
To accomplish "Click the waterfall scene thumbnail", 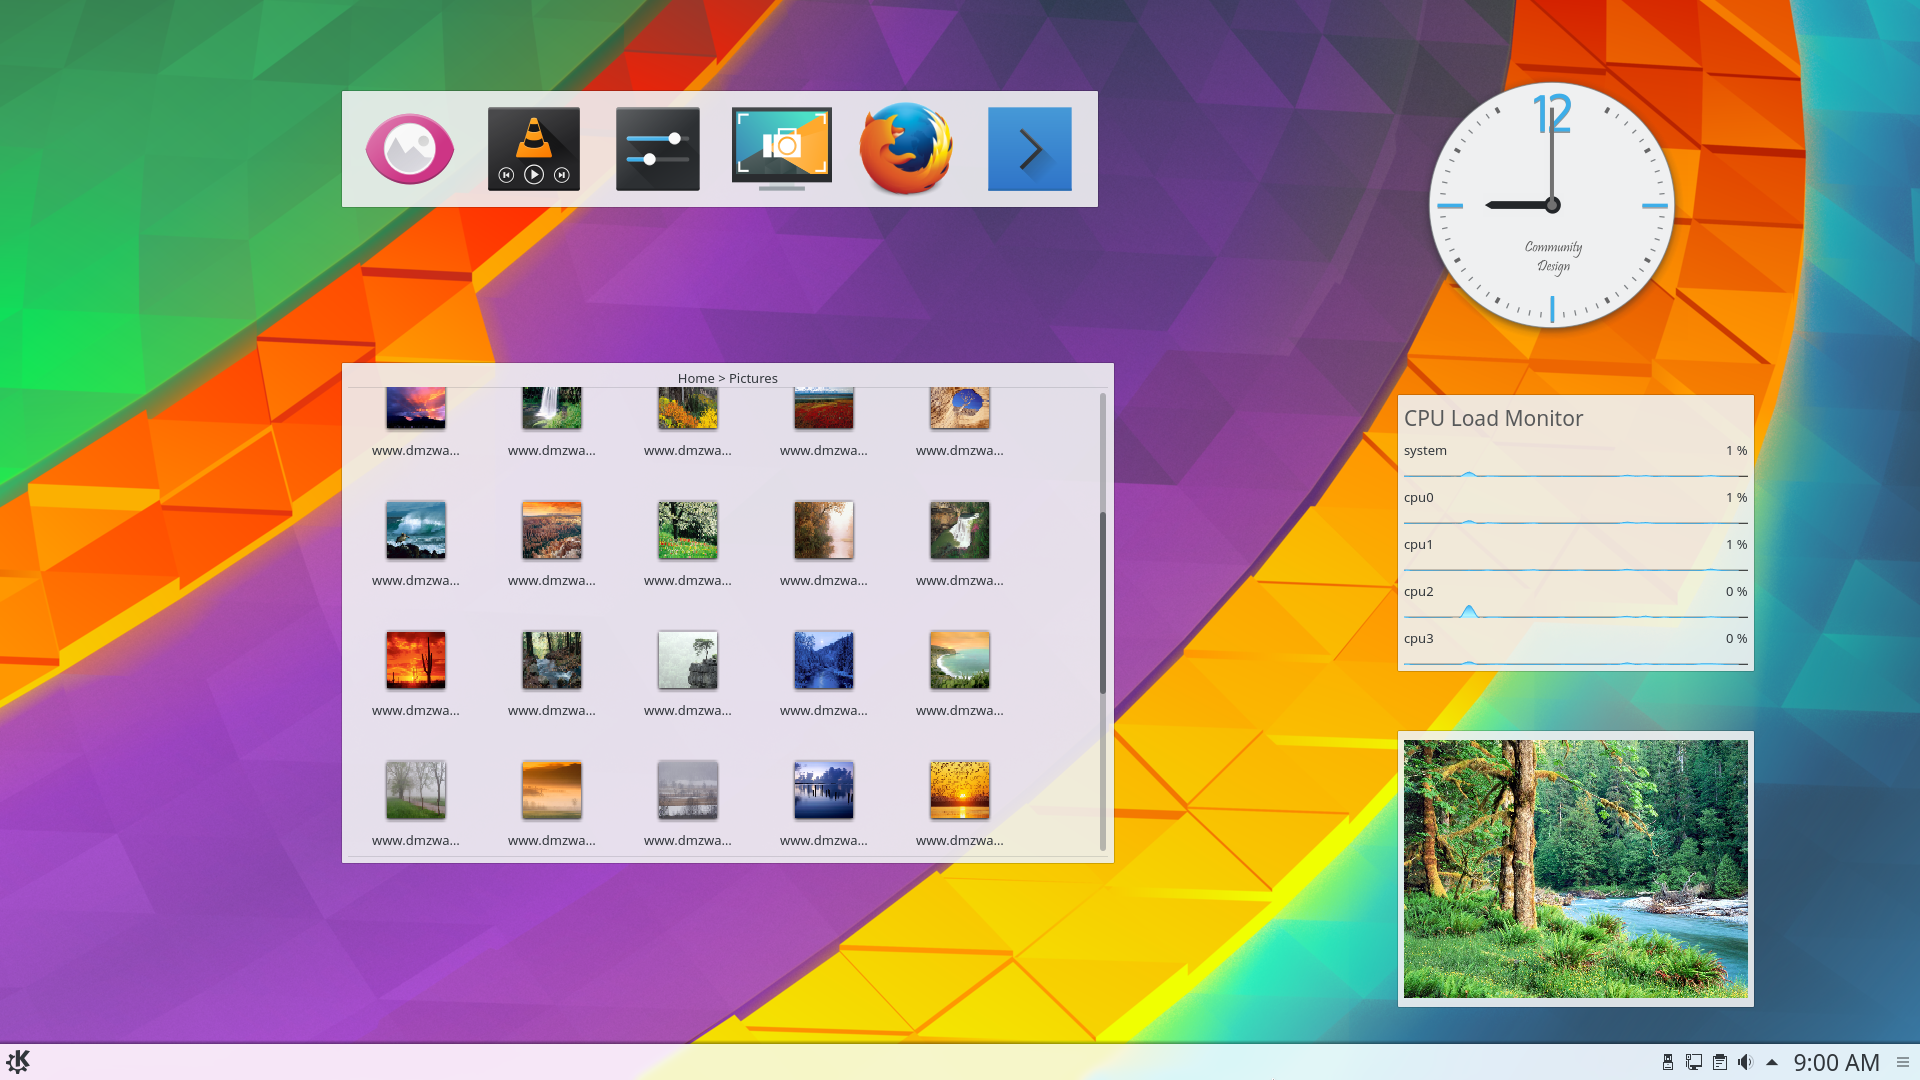I will (x=551, y=407).
